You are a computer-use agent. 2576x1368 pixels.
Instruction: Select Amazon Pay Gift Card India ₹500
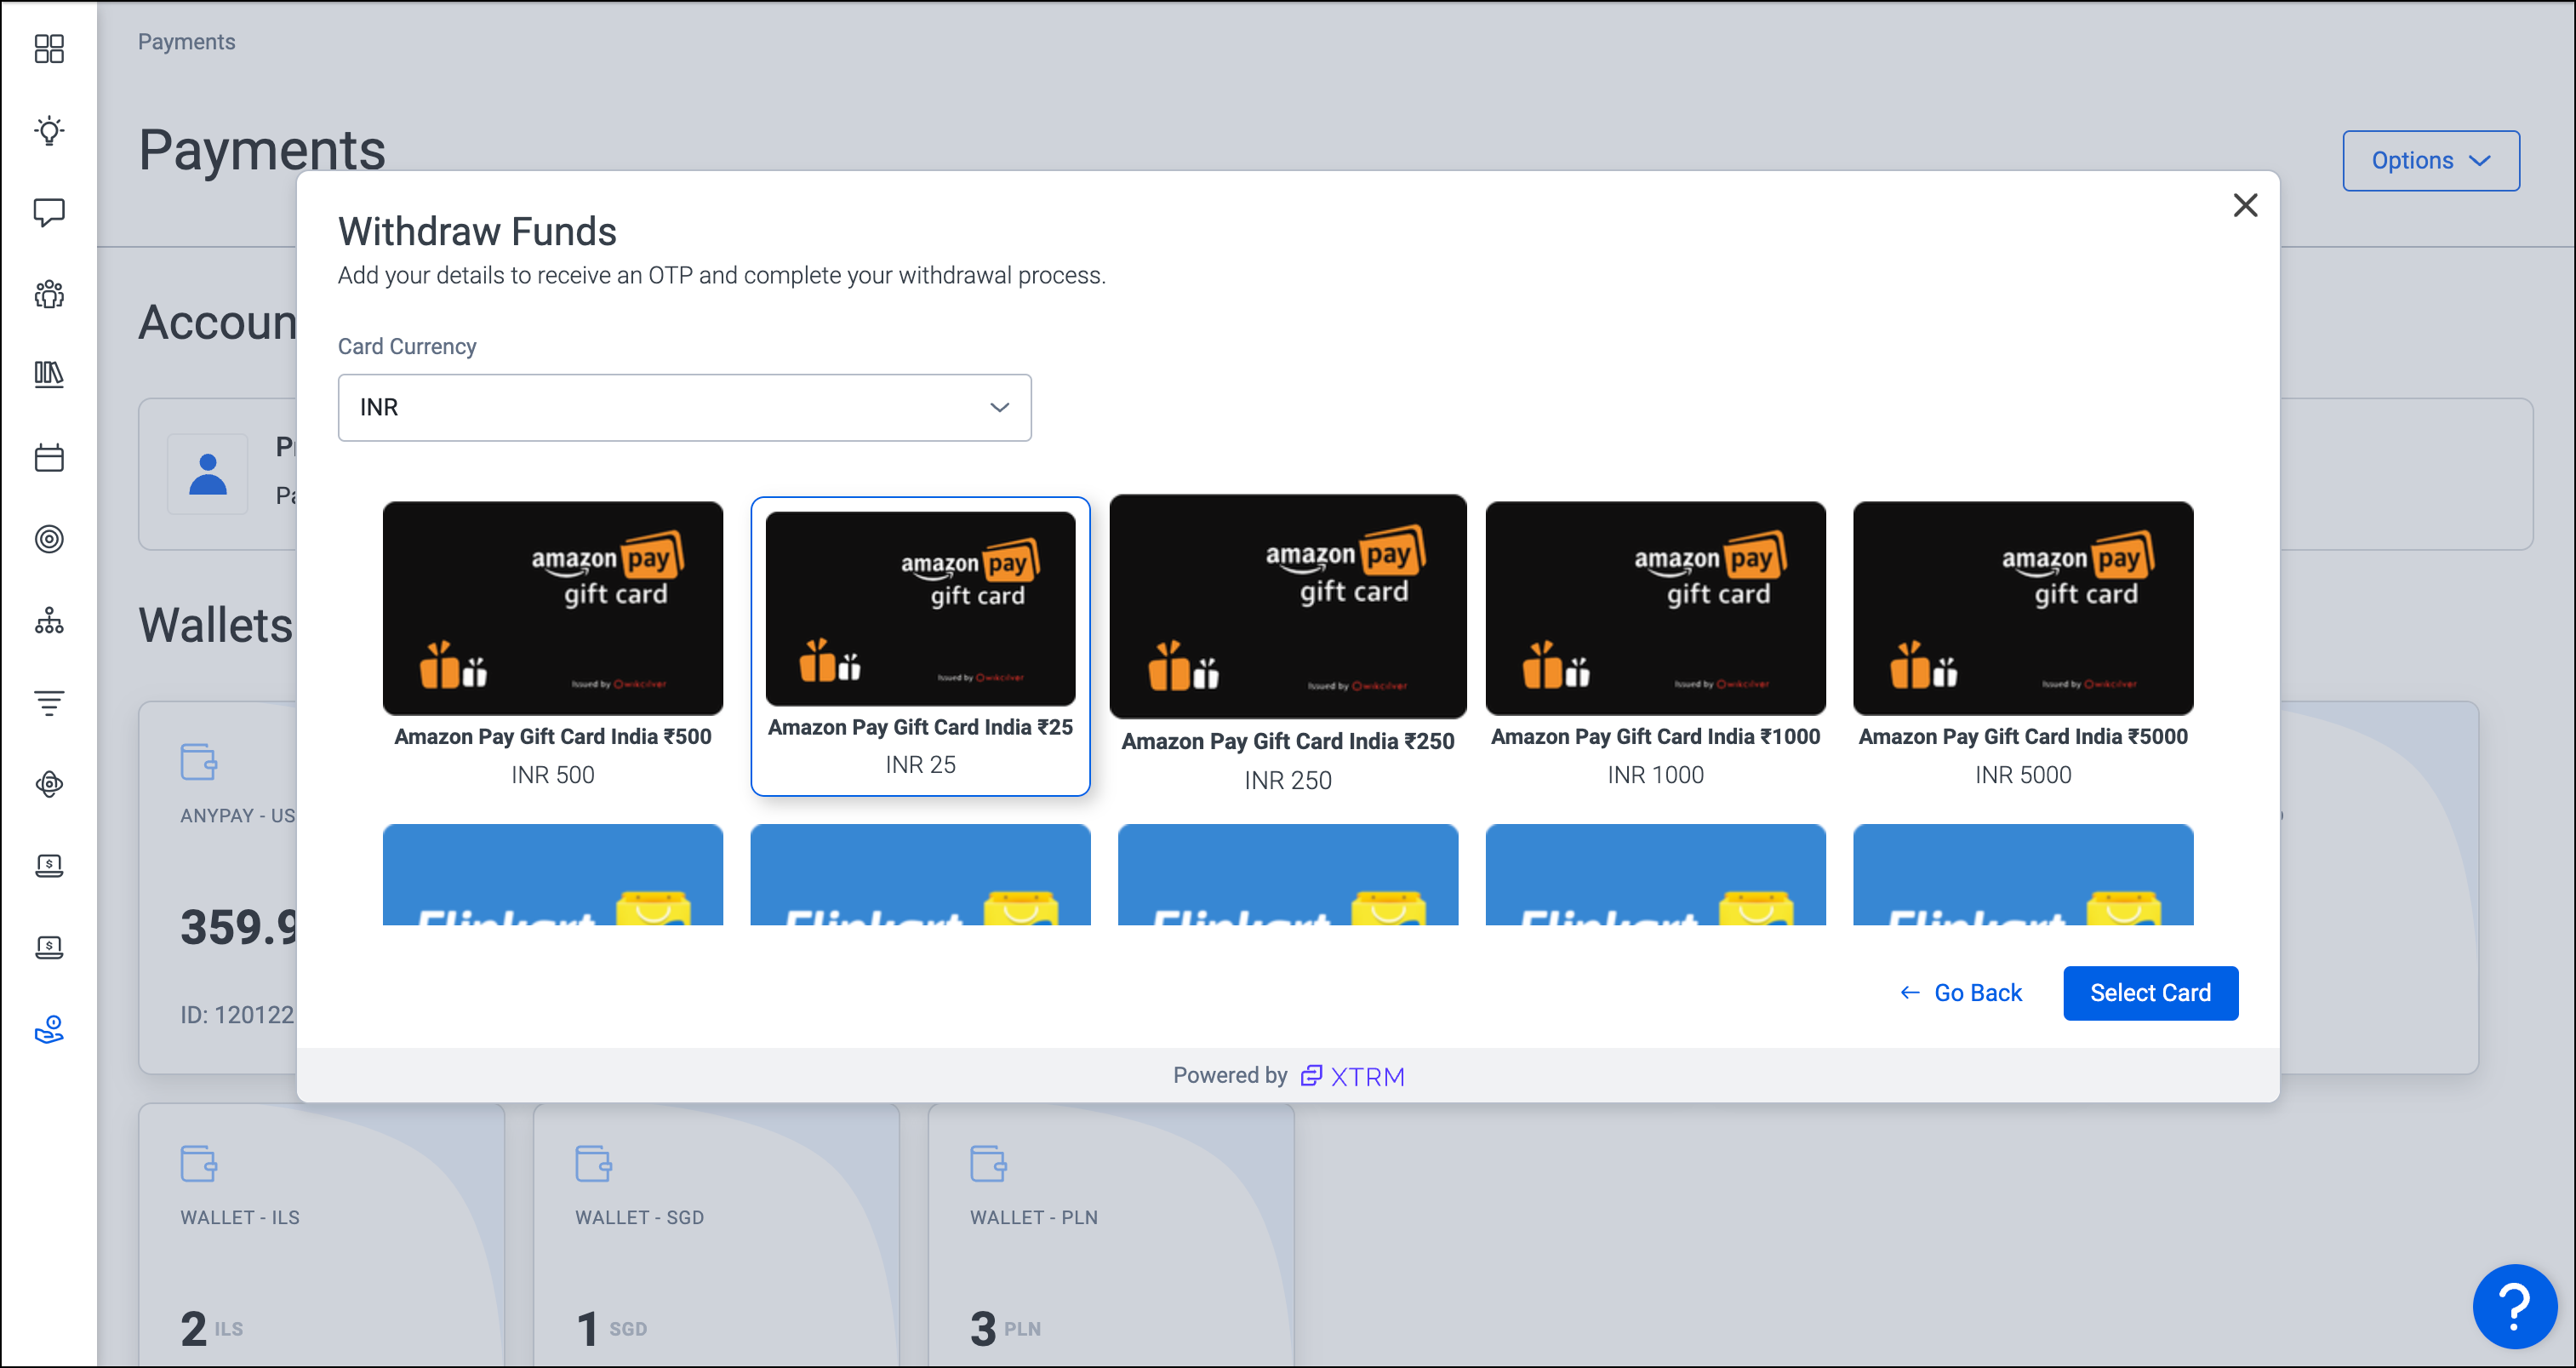[x=553, y=644]
